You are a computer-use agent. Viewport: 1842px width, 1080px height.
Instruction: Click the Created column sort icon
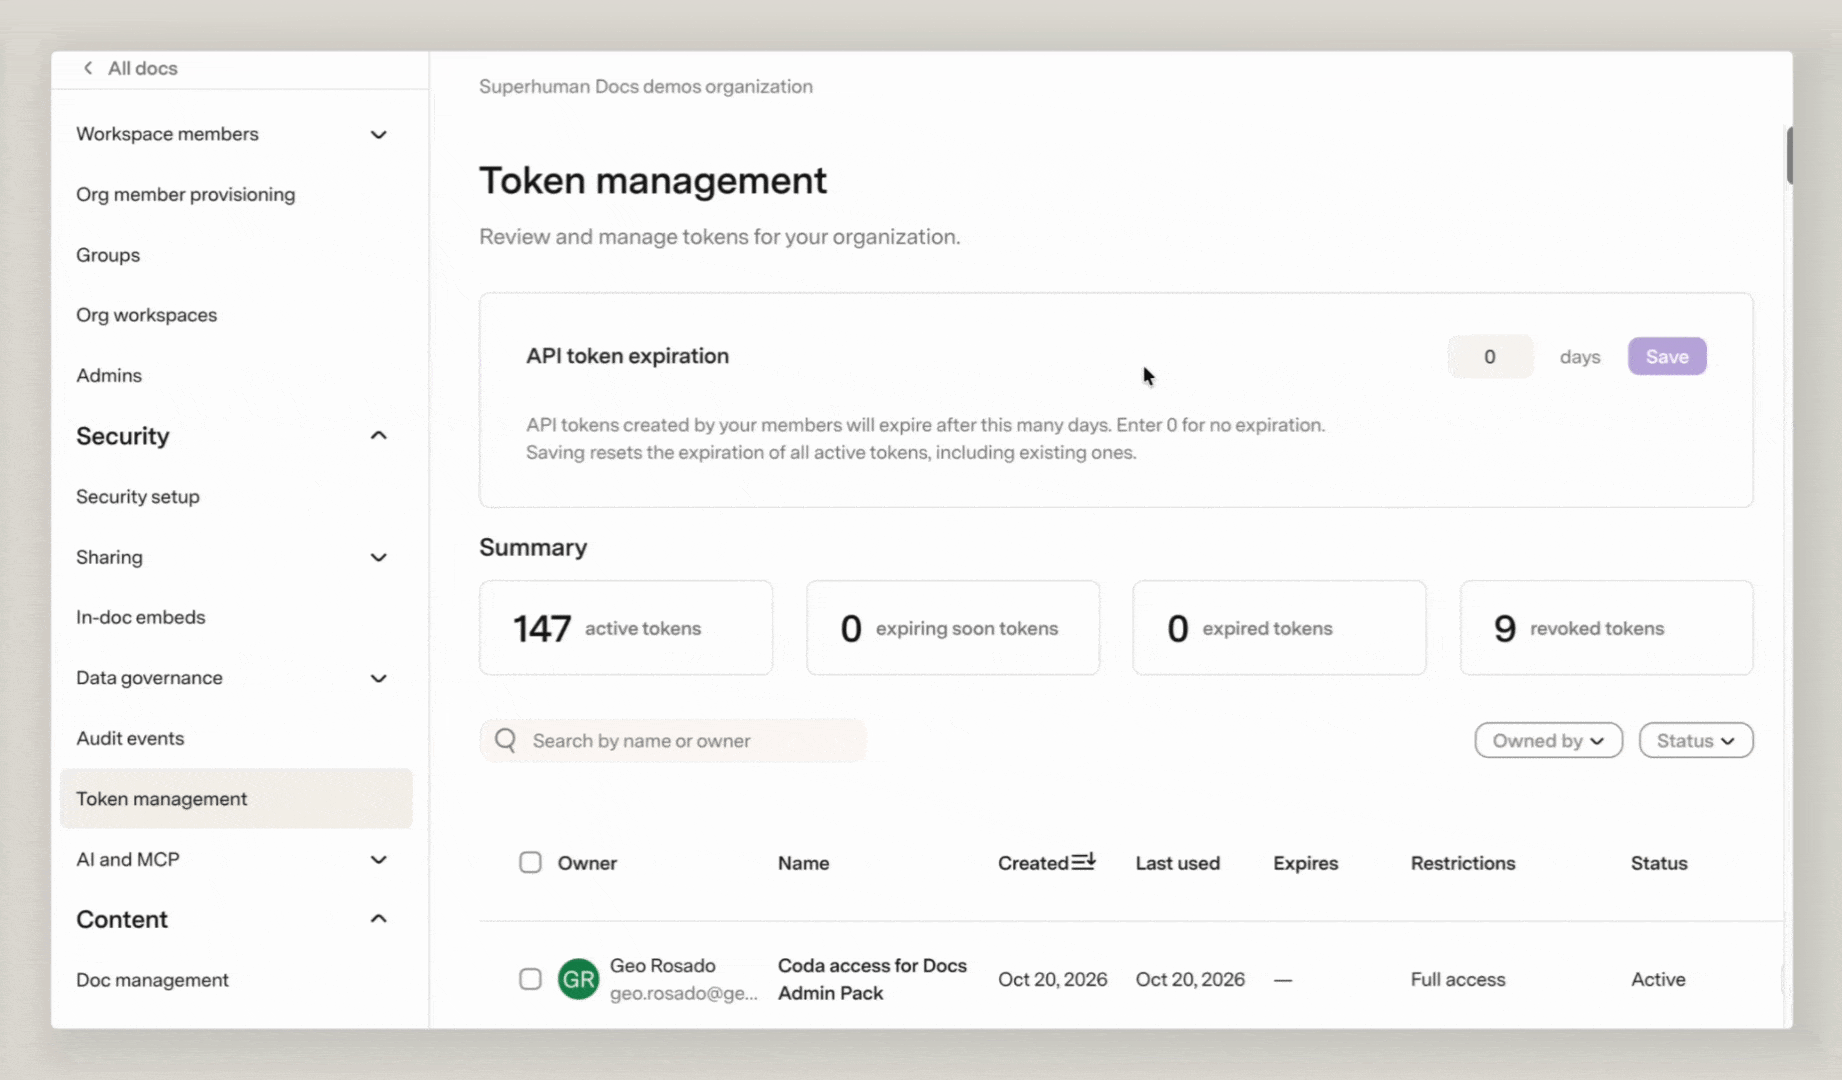point(1083,861)
